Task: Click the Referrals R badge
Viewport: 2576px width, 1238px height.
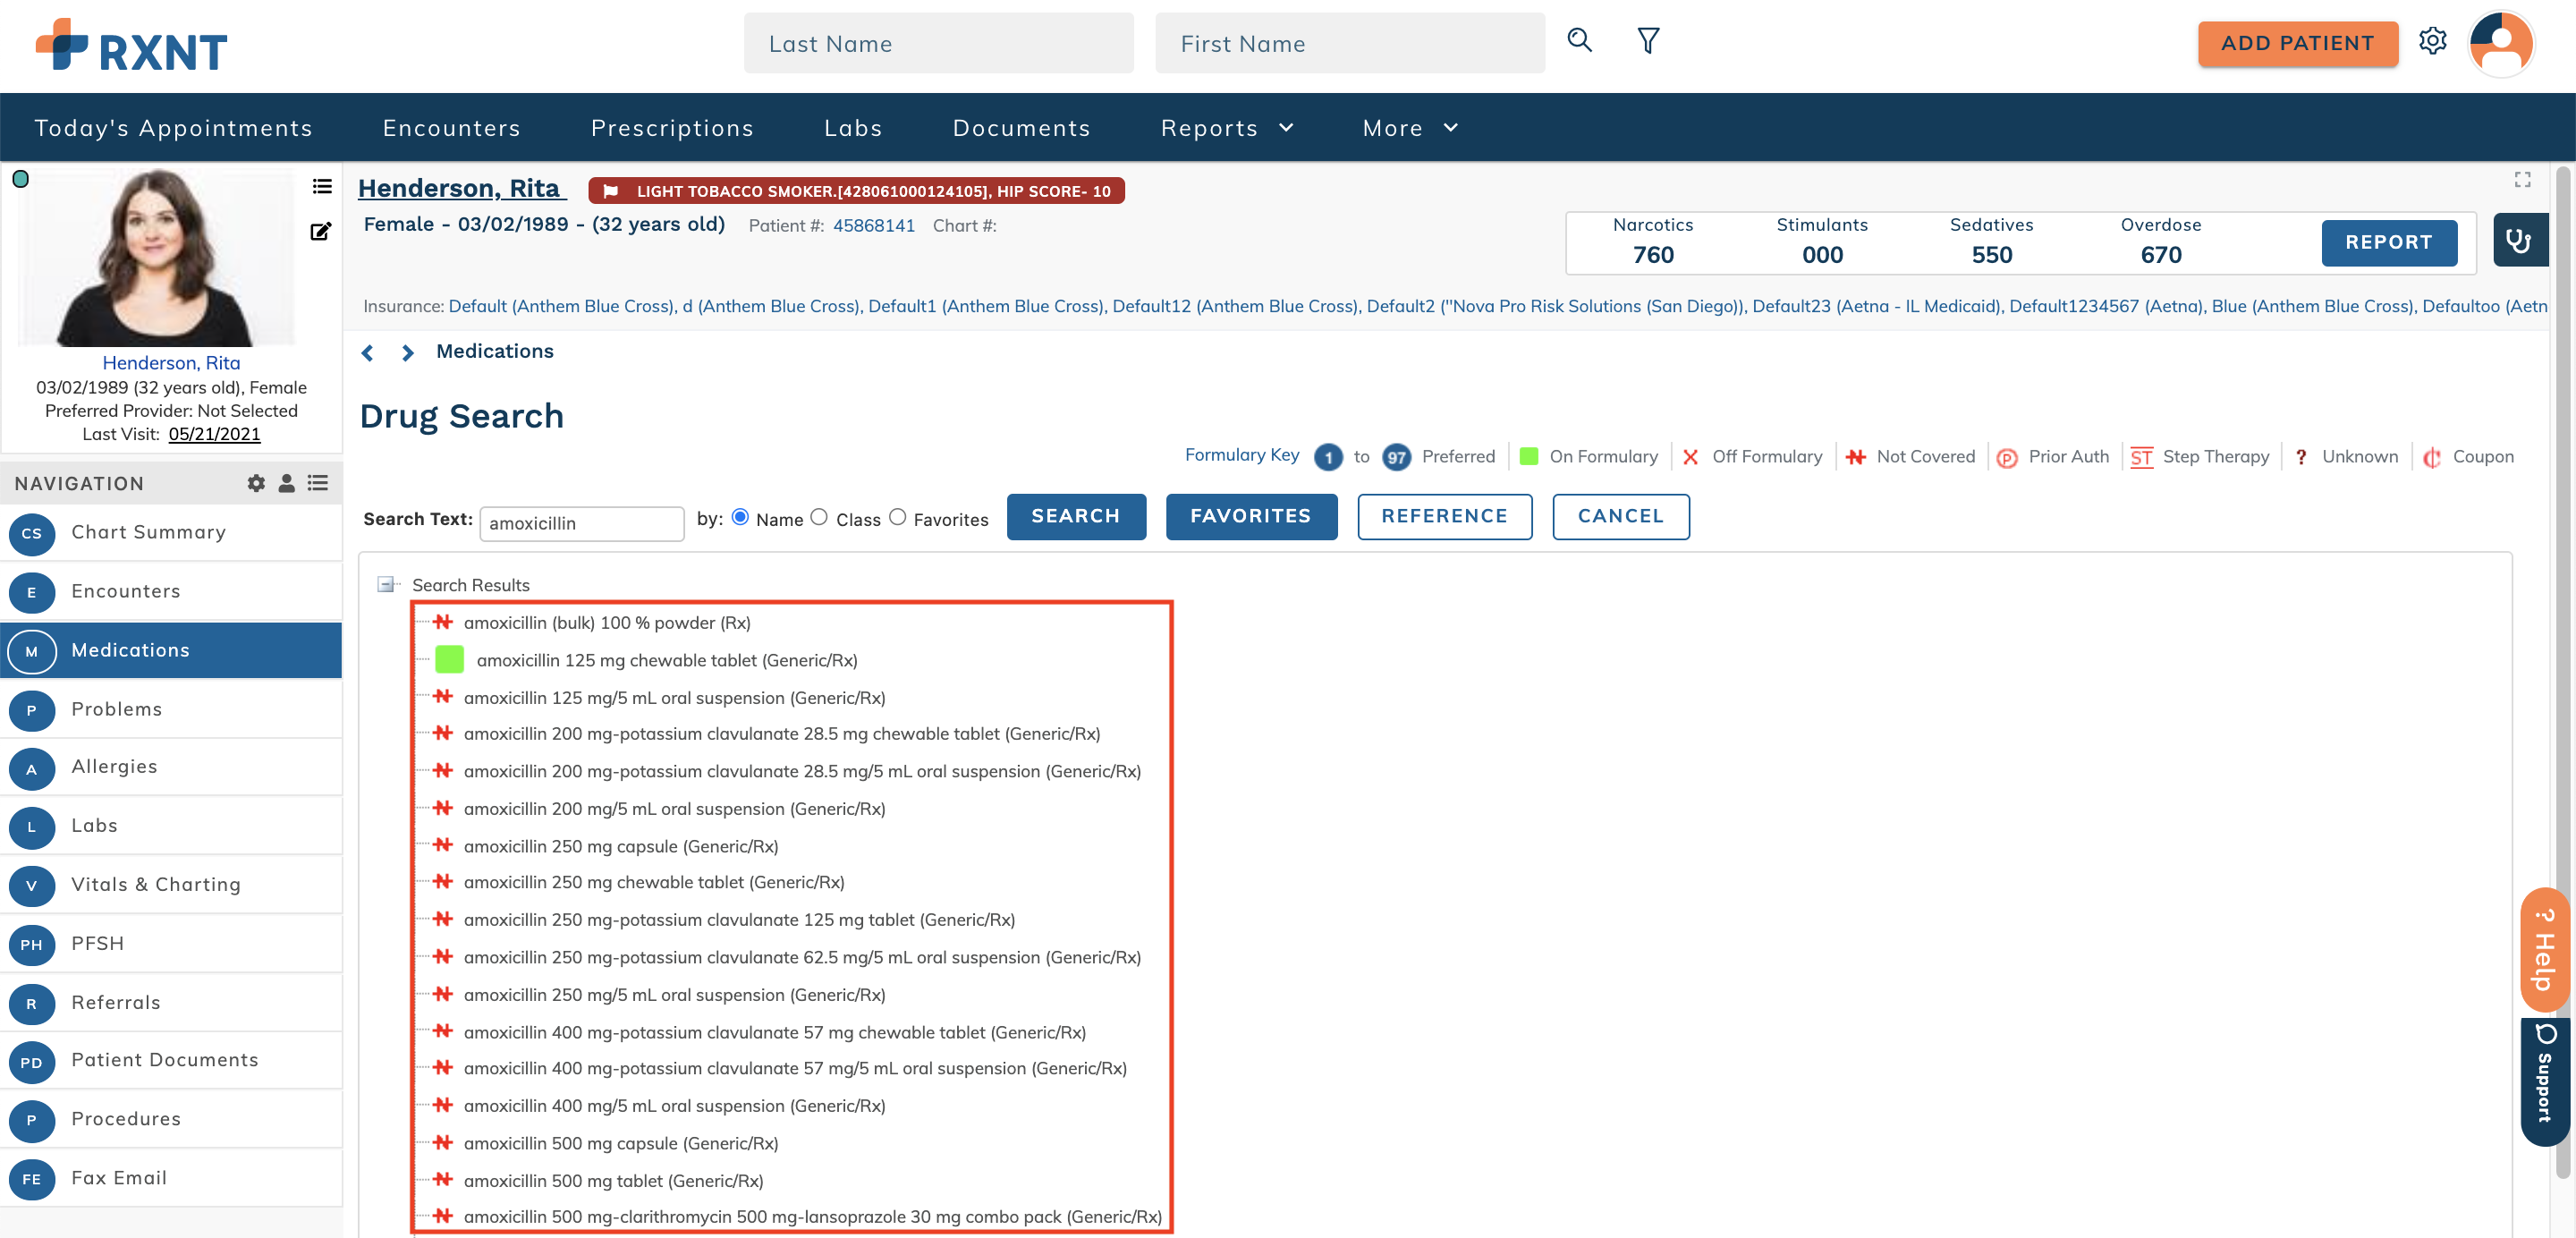Action: click(32, 1003)
